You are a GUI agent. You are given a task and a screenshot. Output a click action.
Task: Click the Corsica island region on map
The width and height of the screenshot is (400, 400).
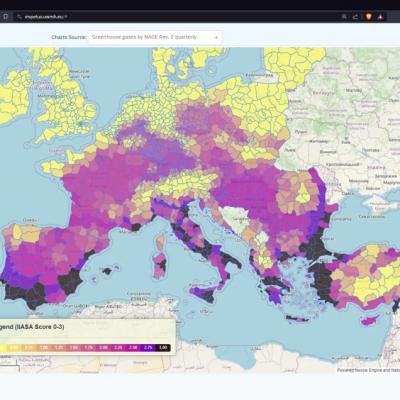click(161, 242)
